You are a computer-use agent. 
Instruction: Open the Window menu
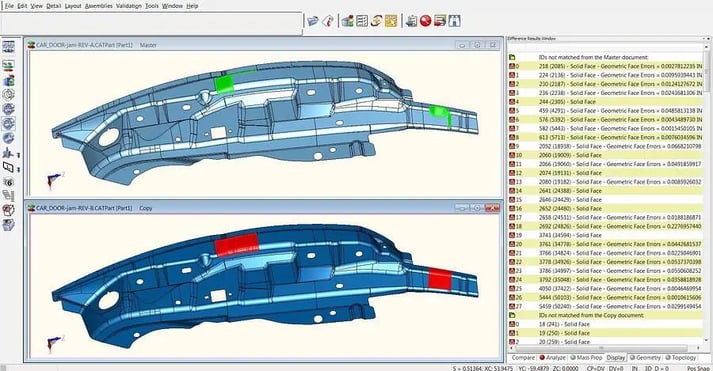click(x=172, y=6)
